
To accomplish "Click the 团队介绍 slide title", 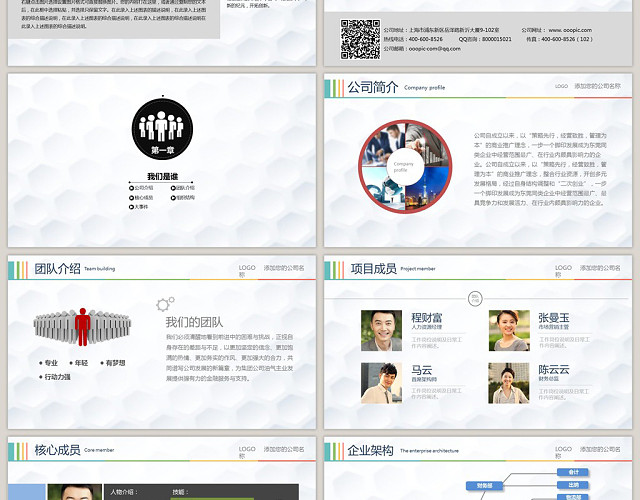I will [58, 269].
